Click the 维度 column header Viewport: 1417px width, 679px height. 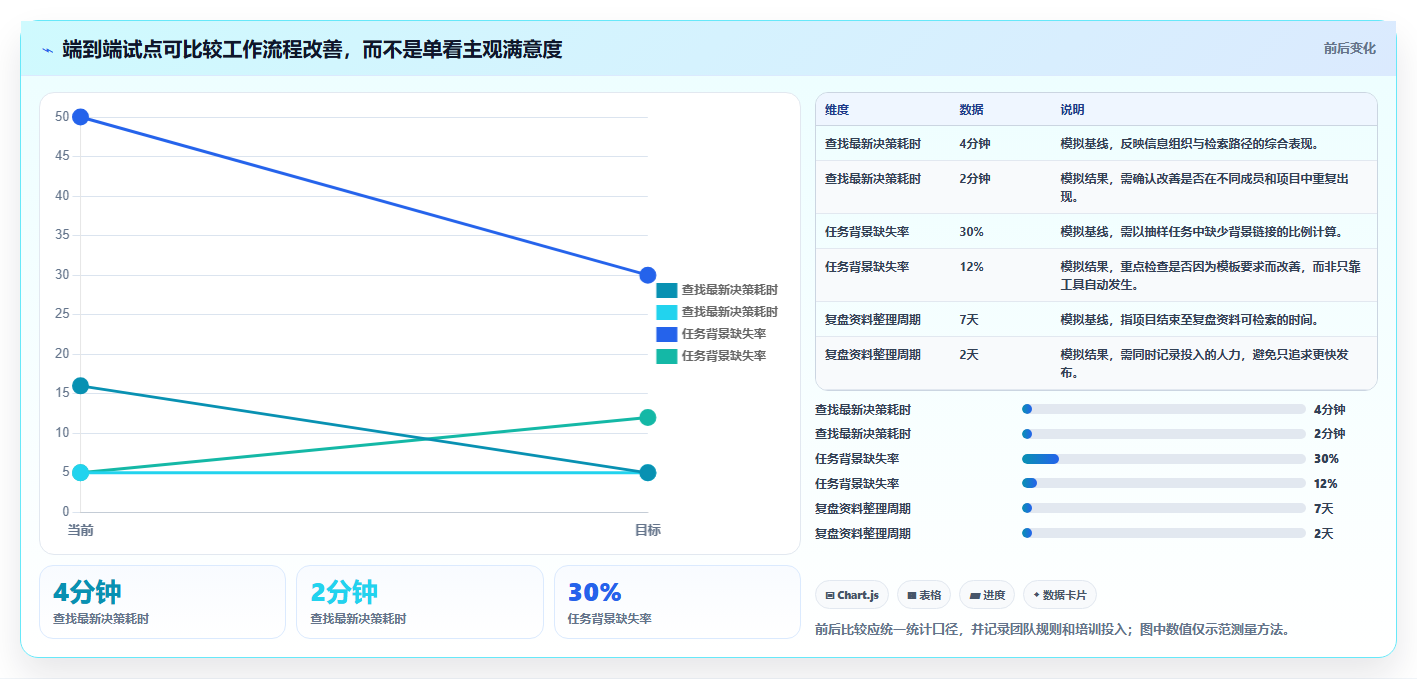coord(837,110)
